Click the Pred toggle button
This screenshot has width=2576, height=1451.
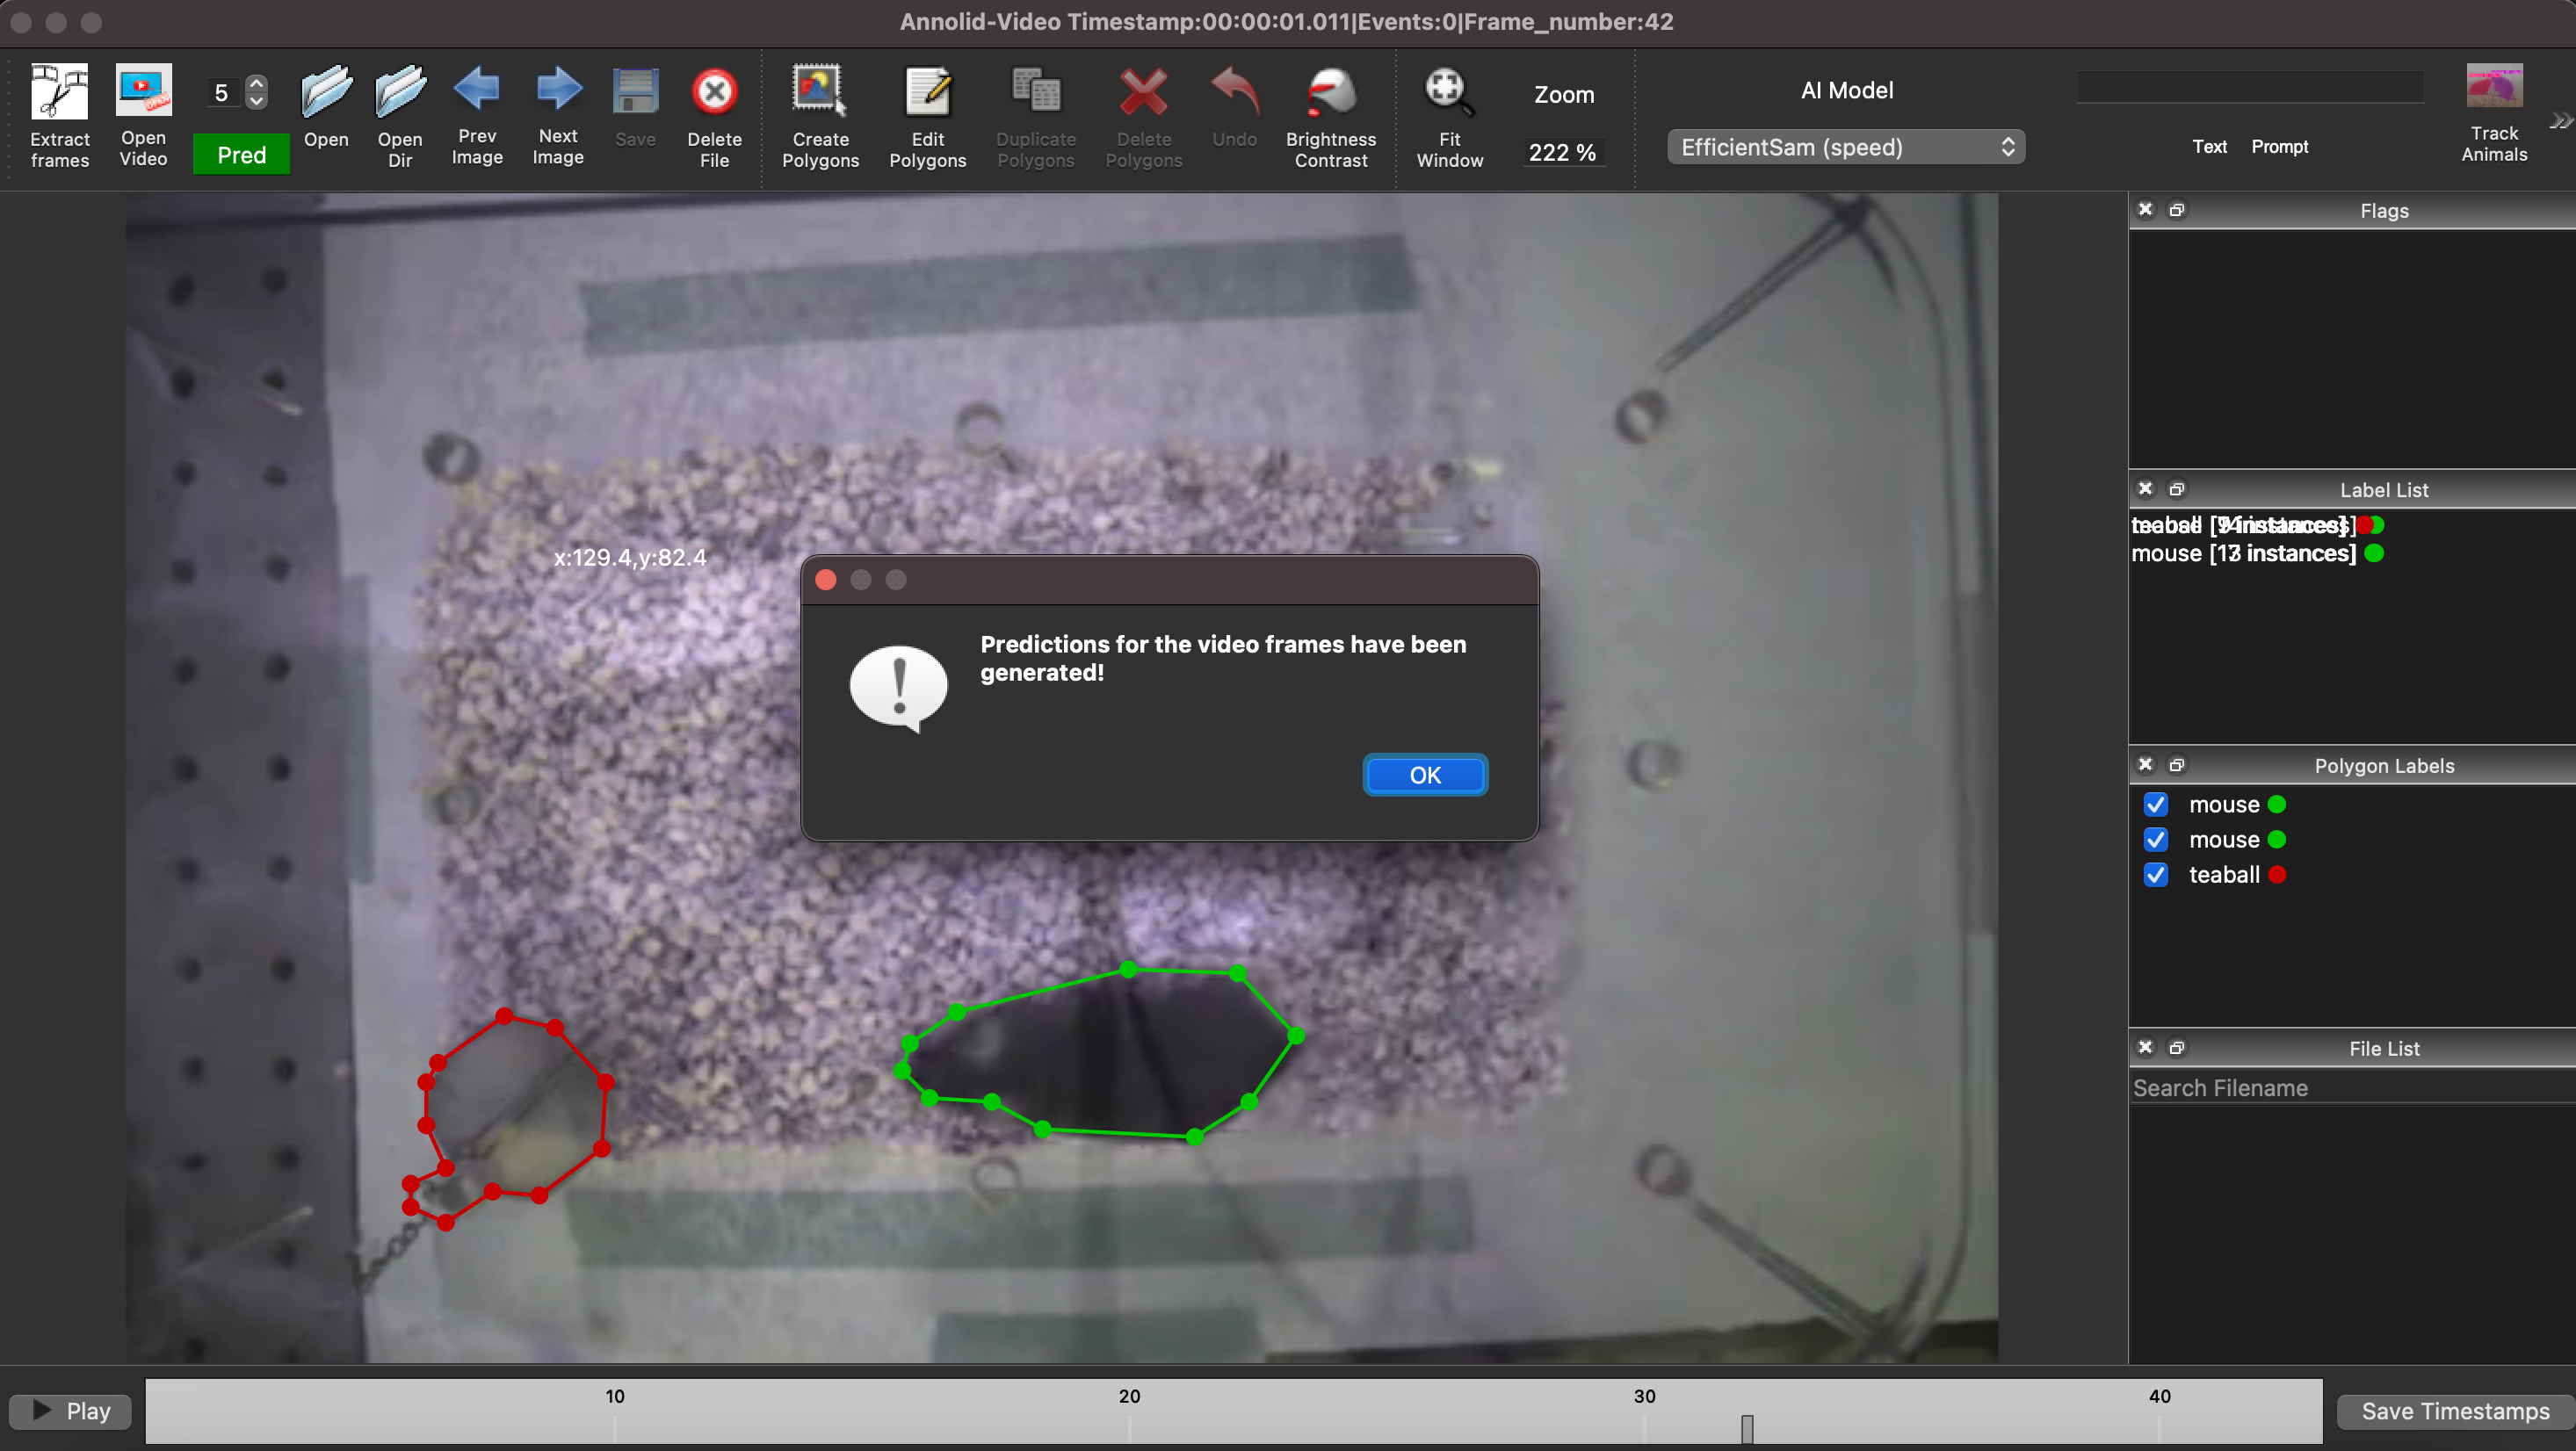click(241, 155)
